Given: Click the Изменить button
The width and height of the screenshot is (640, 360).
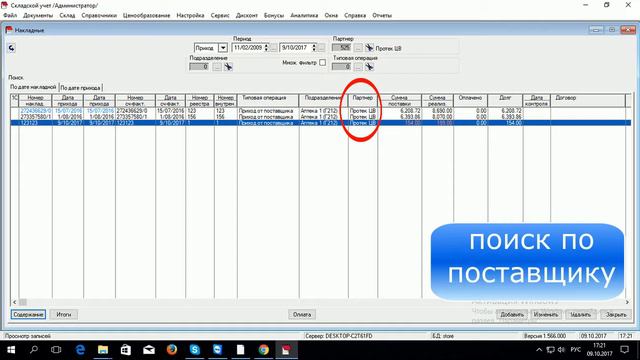Looking at the screenshot, I should coord(546,315).
